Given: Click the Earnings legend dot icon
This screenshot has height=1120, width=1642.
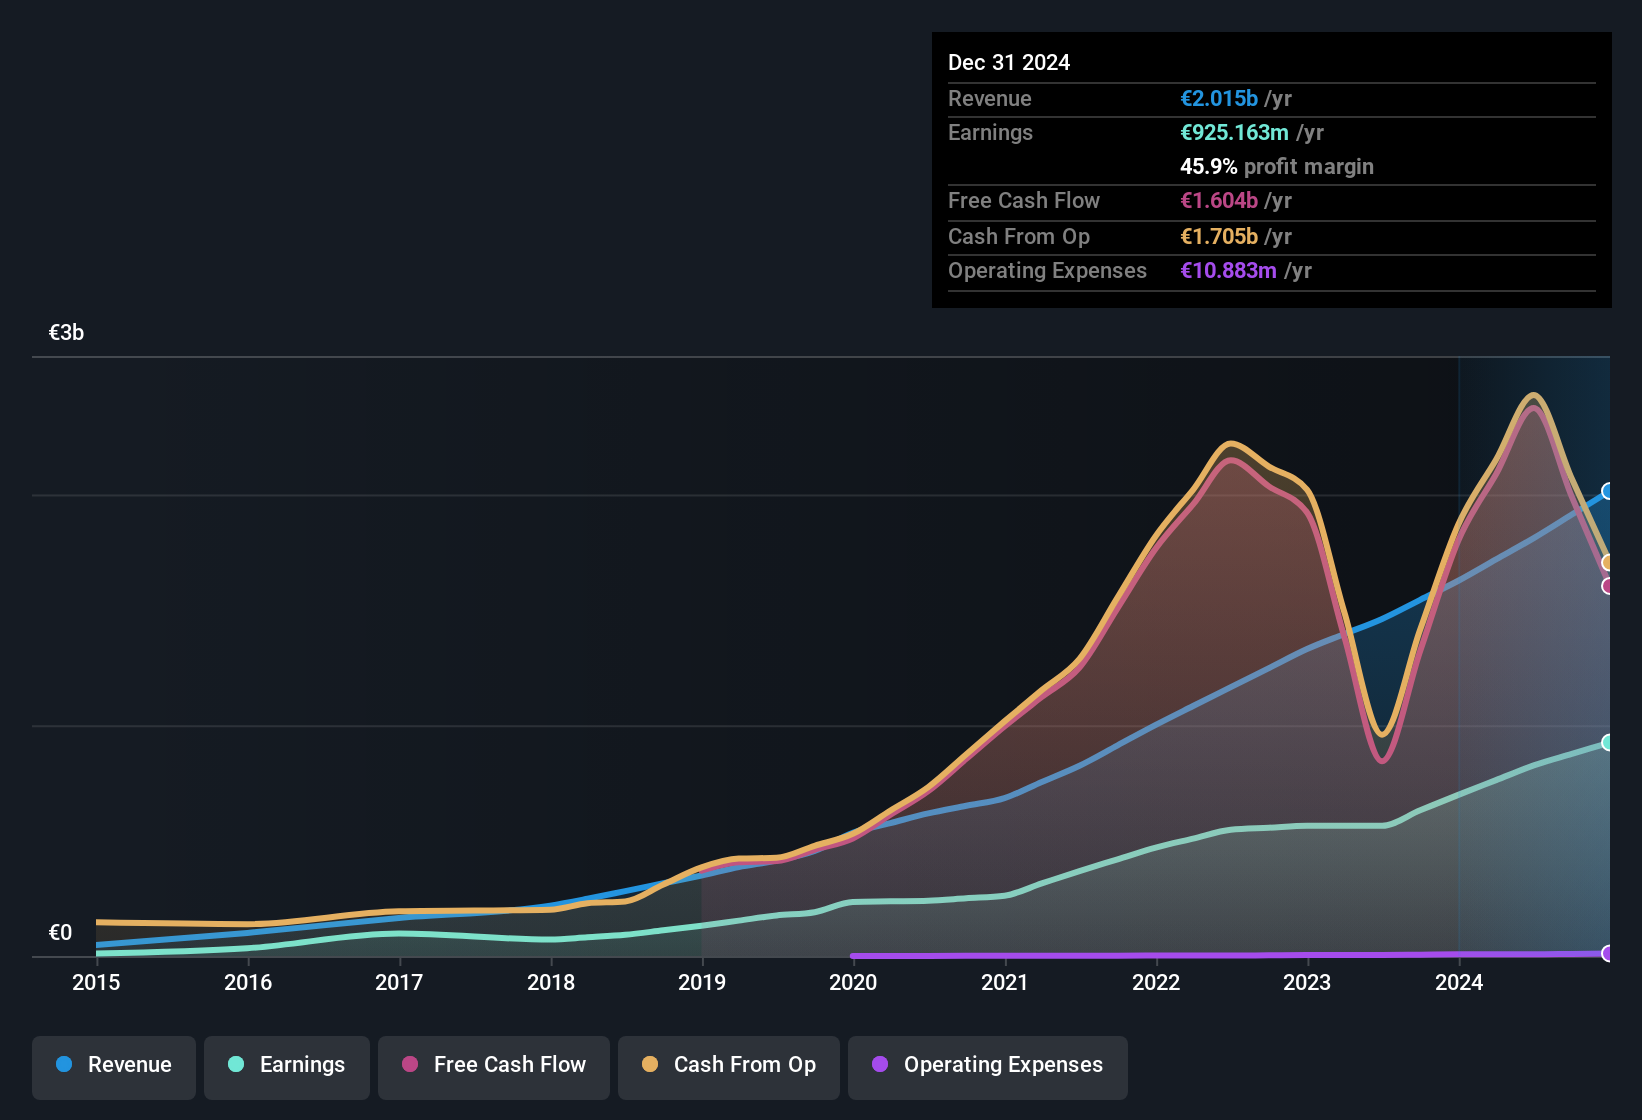Looking at the screenshot, I should (x=236, y=1065).
